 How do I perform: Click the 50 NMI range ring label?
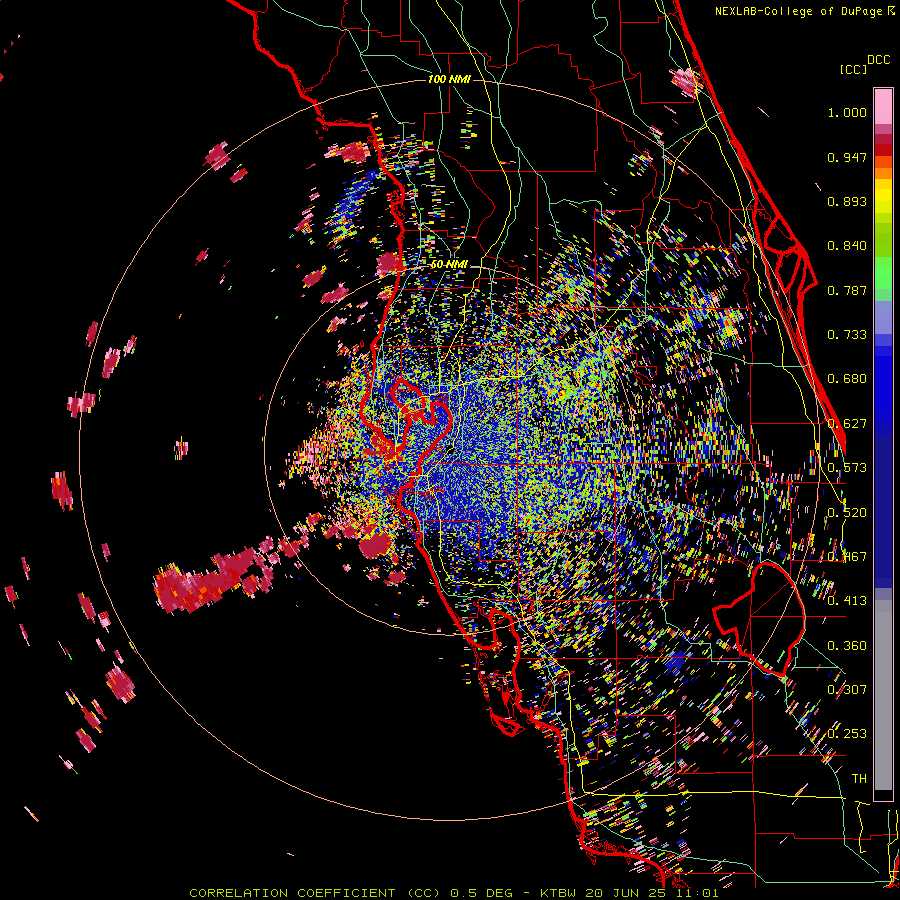pyautogui.click(x=449, y=265)
